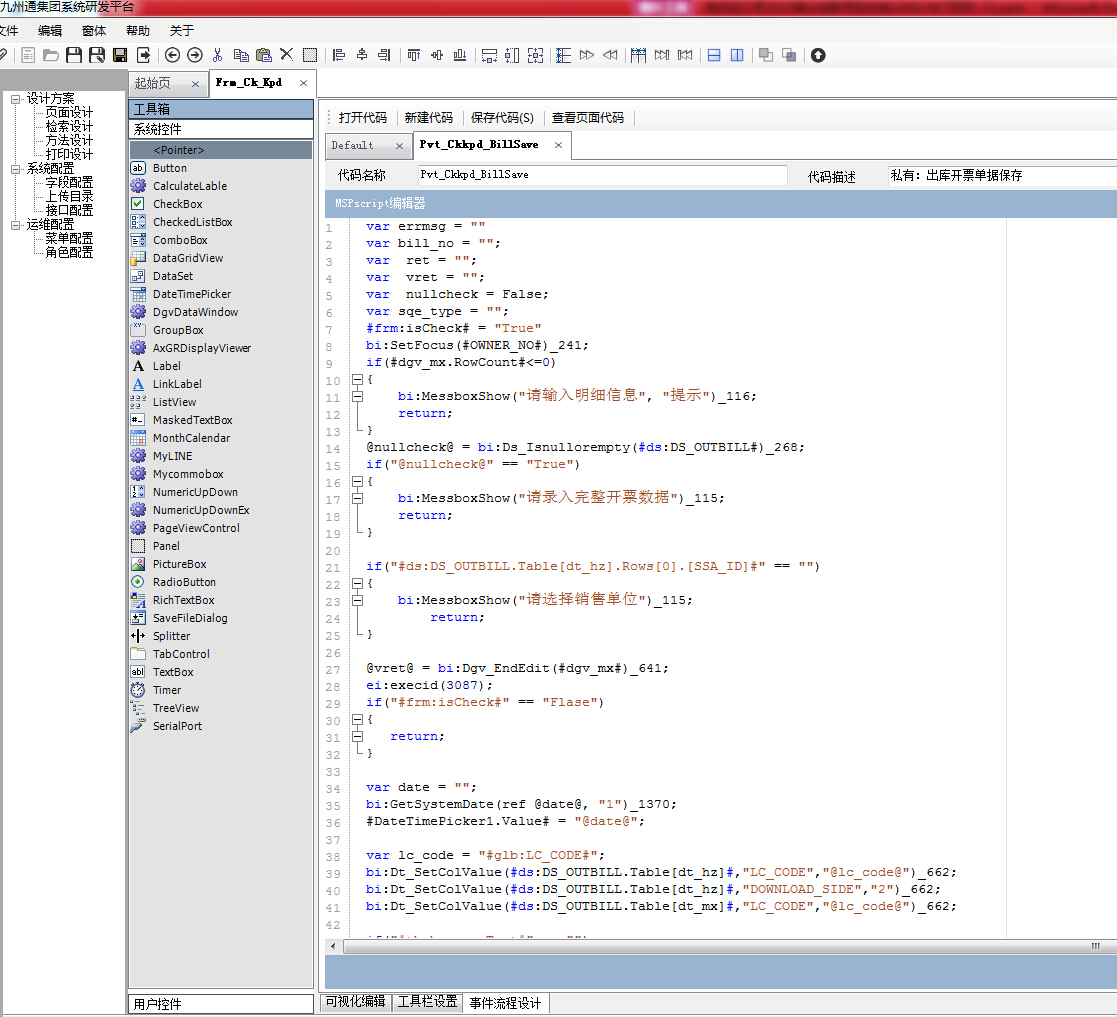Click the cut (scissors) toolbar icon

[217, 55]
